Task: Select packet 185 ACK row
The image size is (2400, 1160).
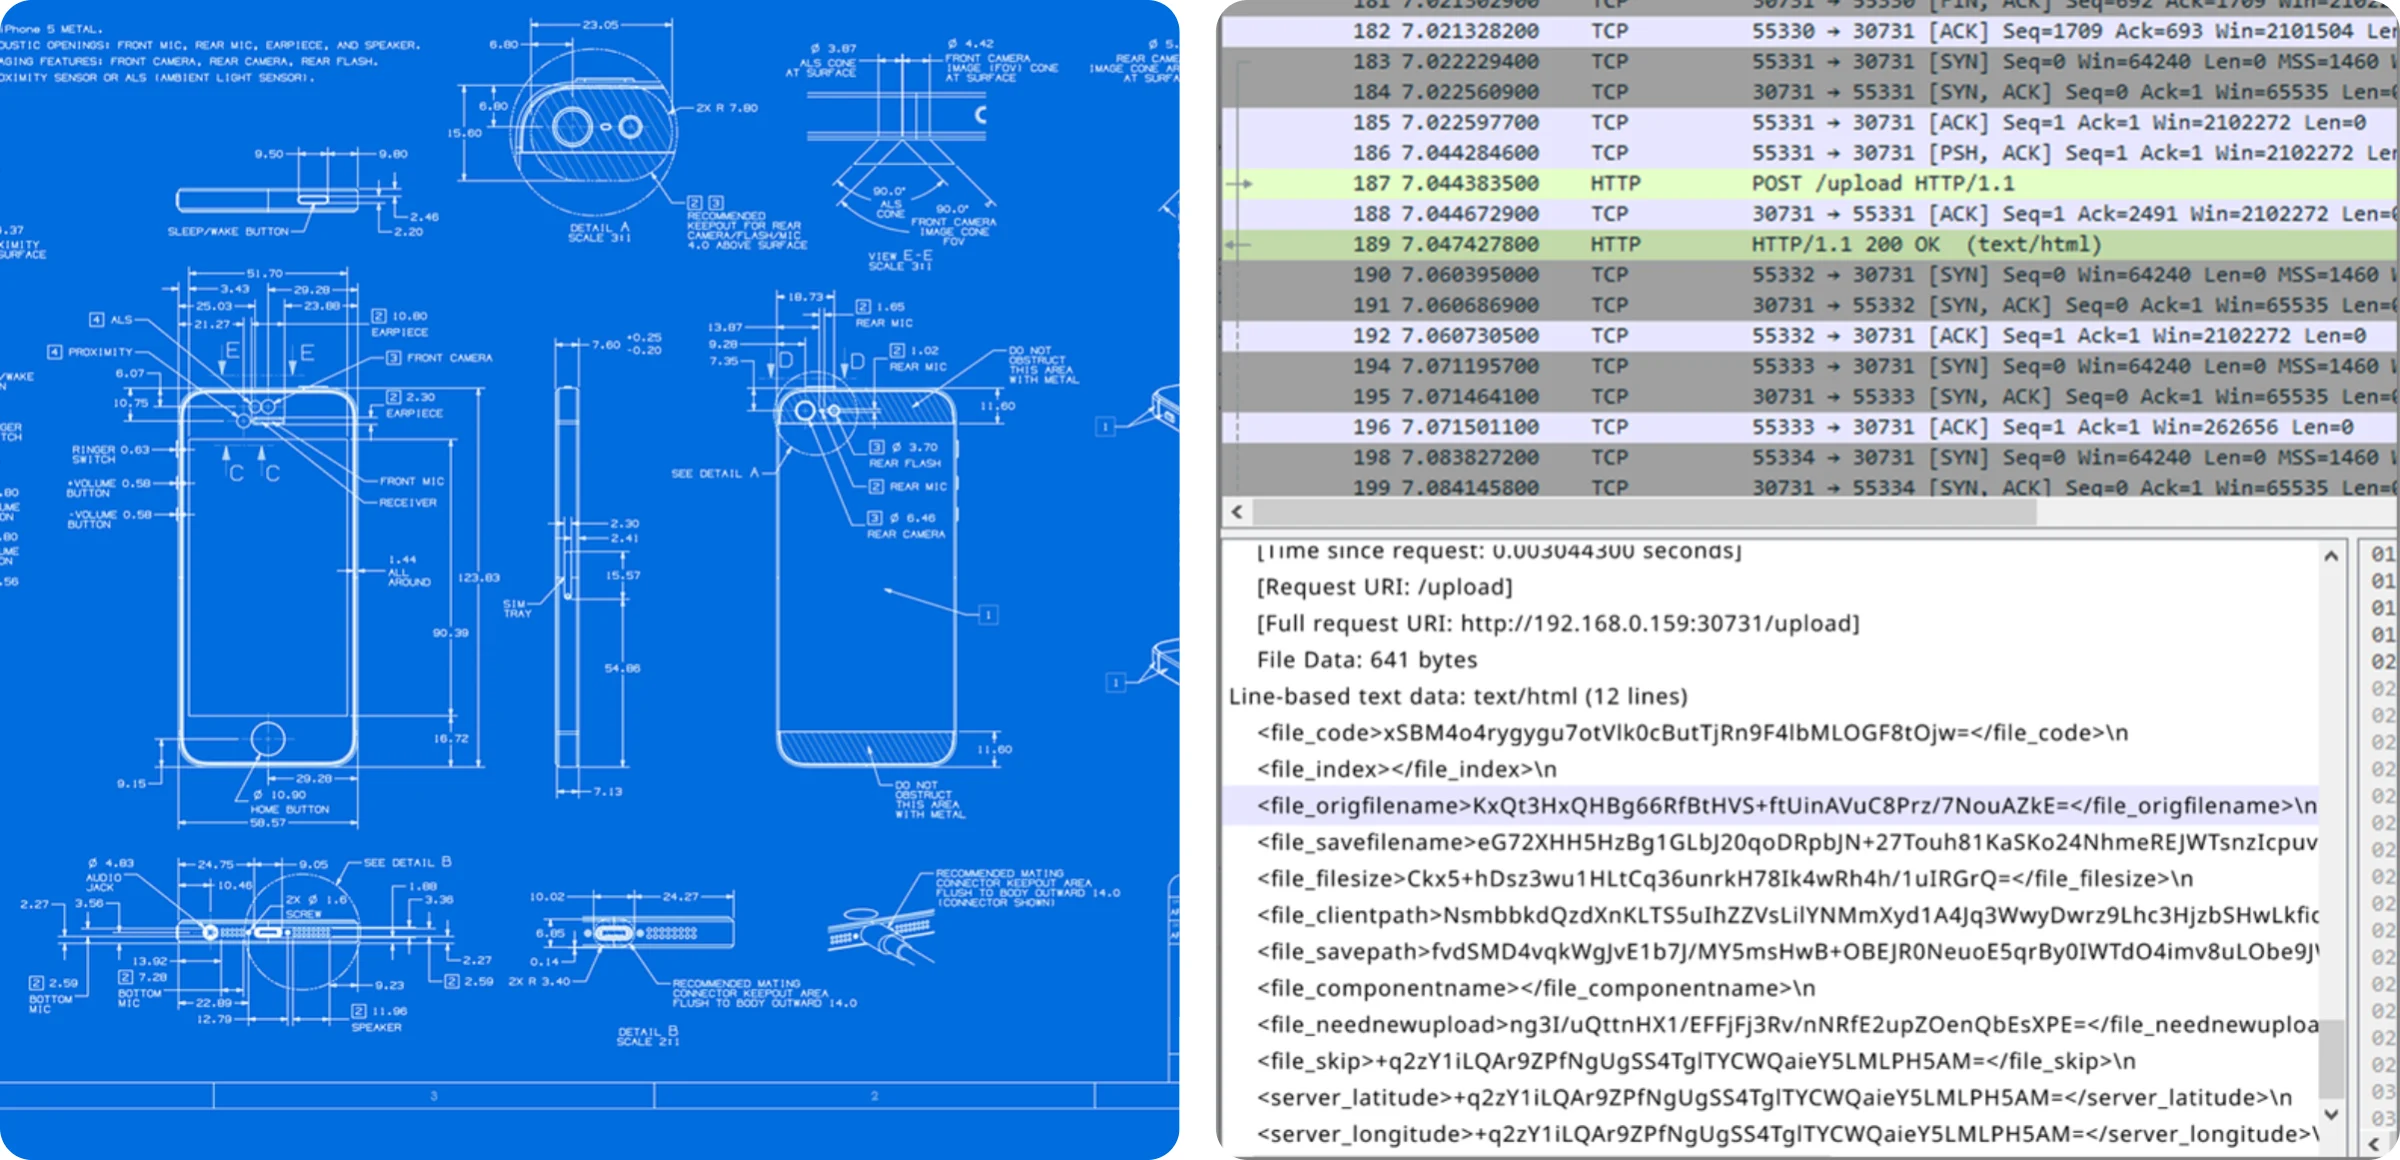Action: [1810, 122]
